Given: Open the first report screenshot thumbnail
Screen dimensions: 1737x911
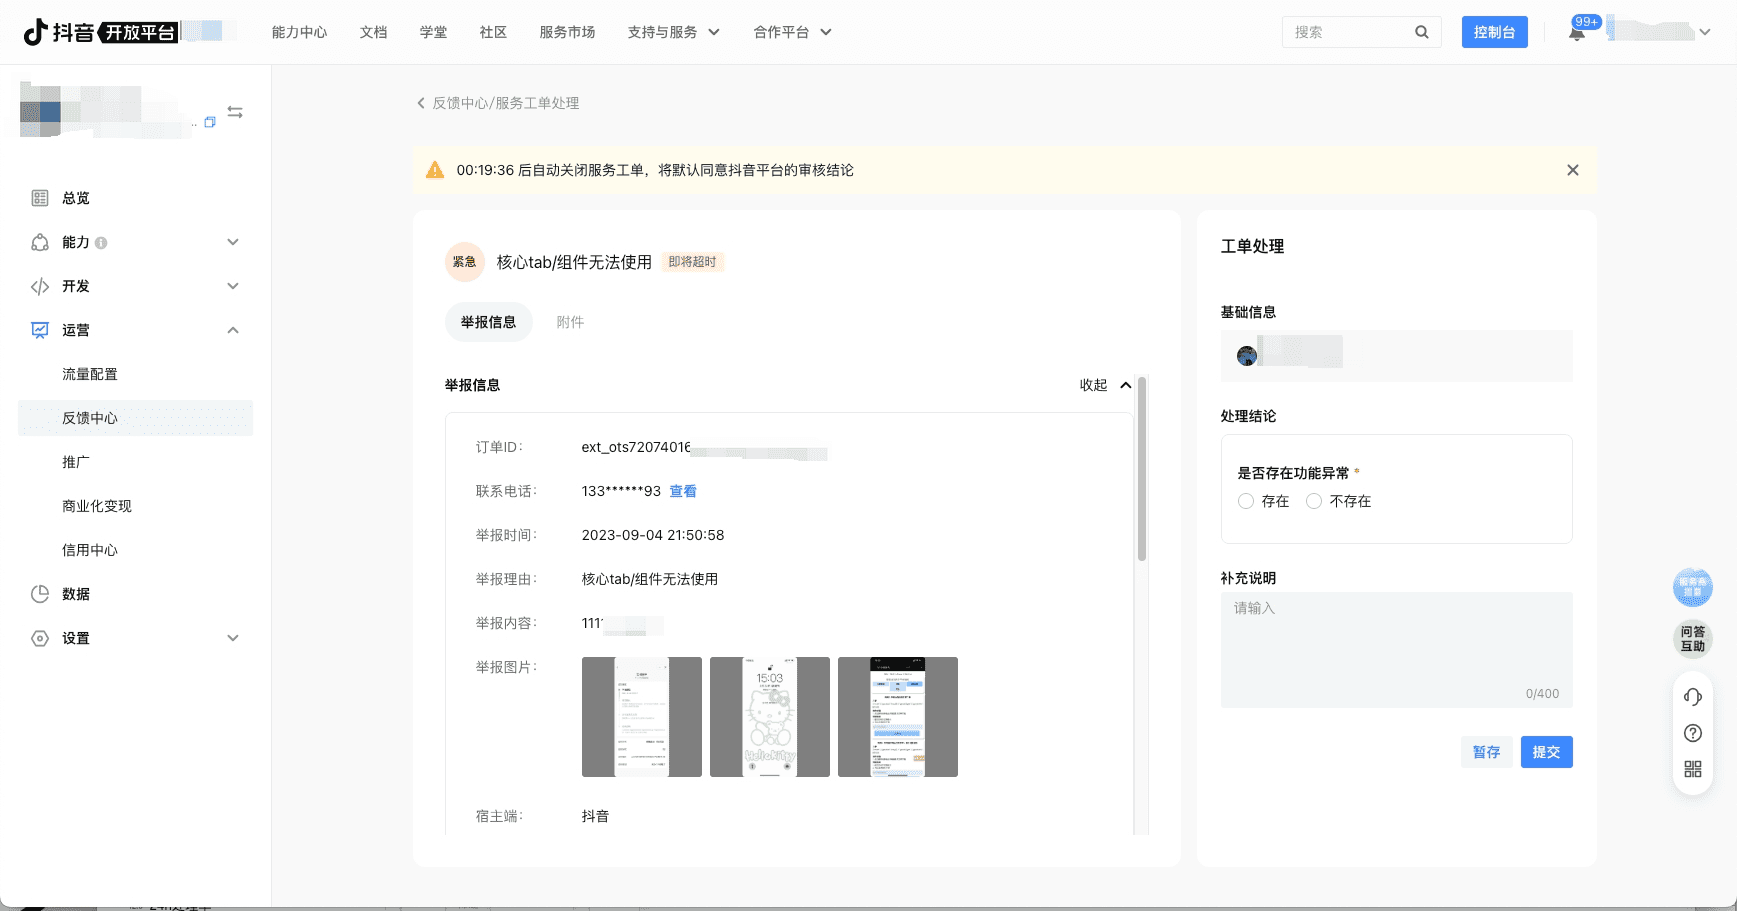Looking at the screenshot, I should pyautogui.click(x=642, y=717).
